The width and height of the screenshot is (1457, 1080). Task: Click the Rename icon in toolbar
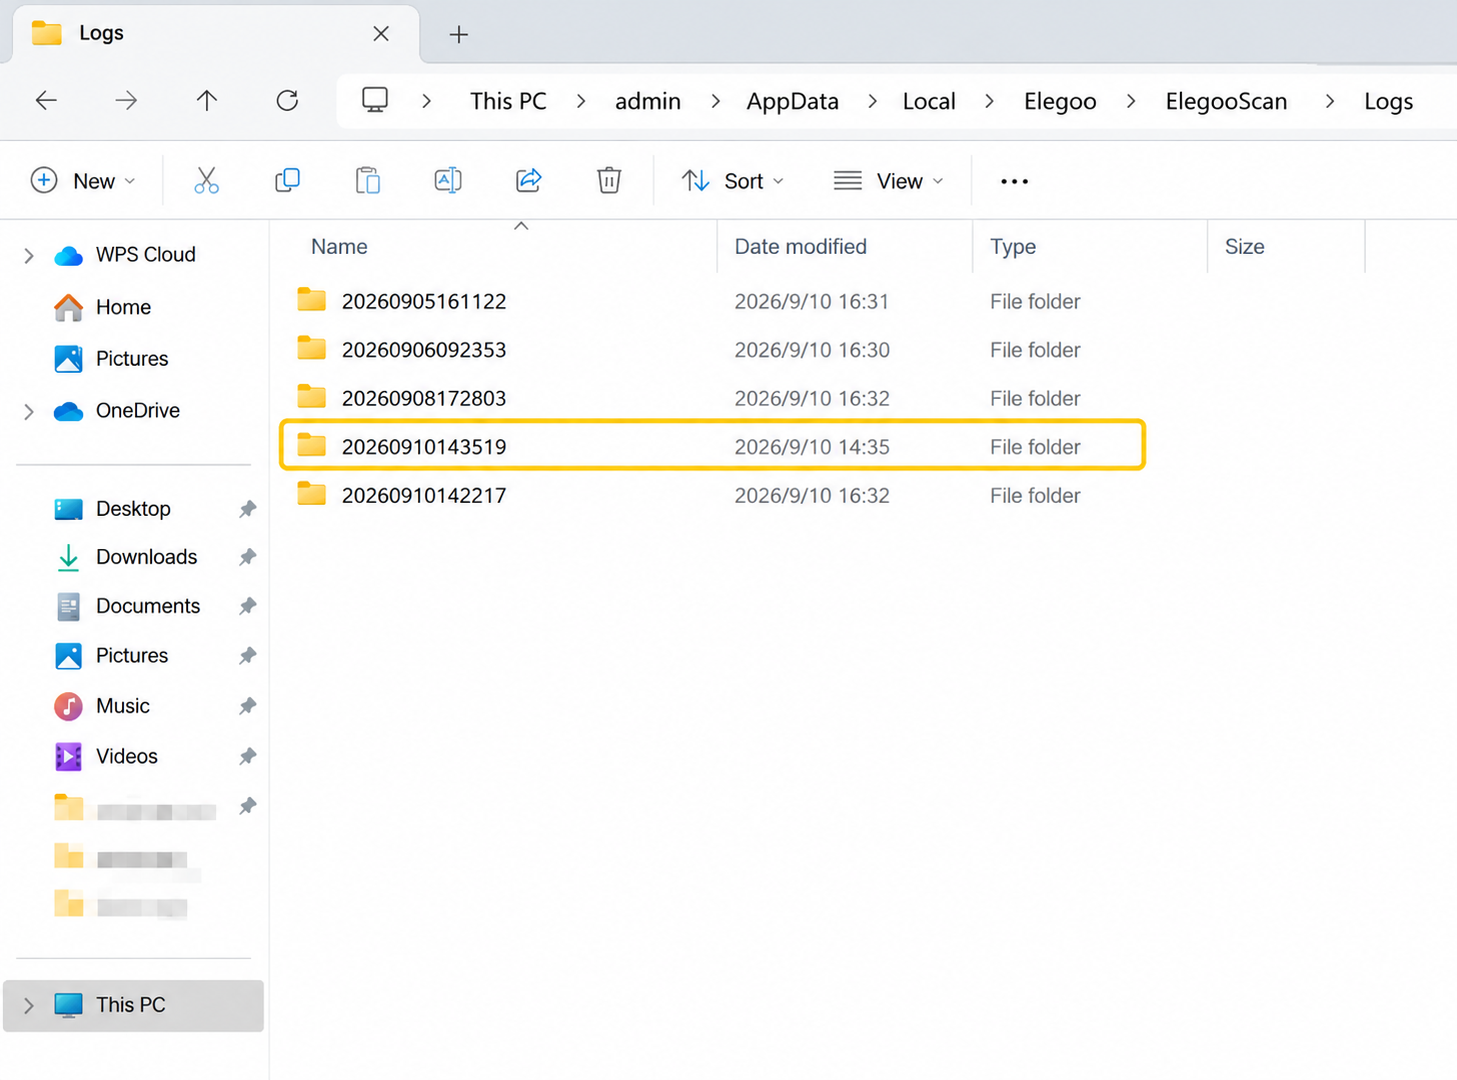coord(448,181)
